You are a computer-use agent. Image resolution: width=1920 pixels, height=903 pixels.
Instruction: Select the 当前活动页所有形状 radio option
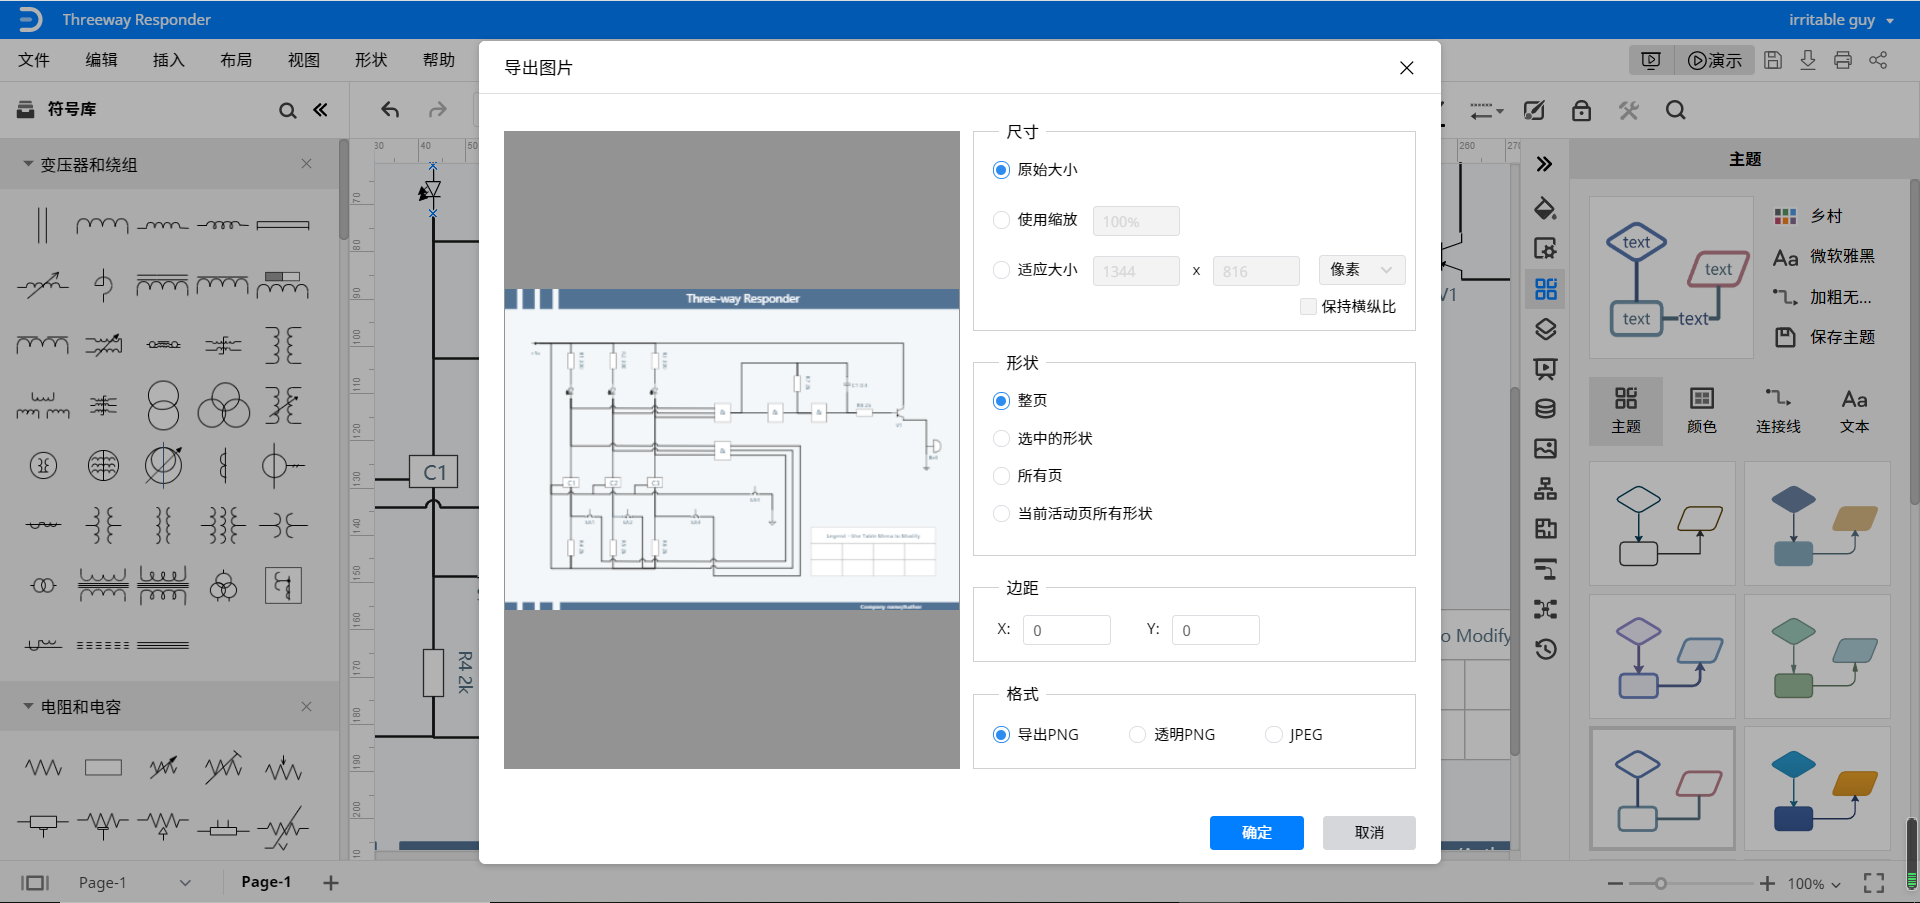1001,514
